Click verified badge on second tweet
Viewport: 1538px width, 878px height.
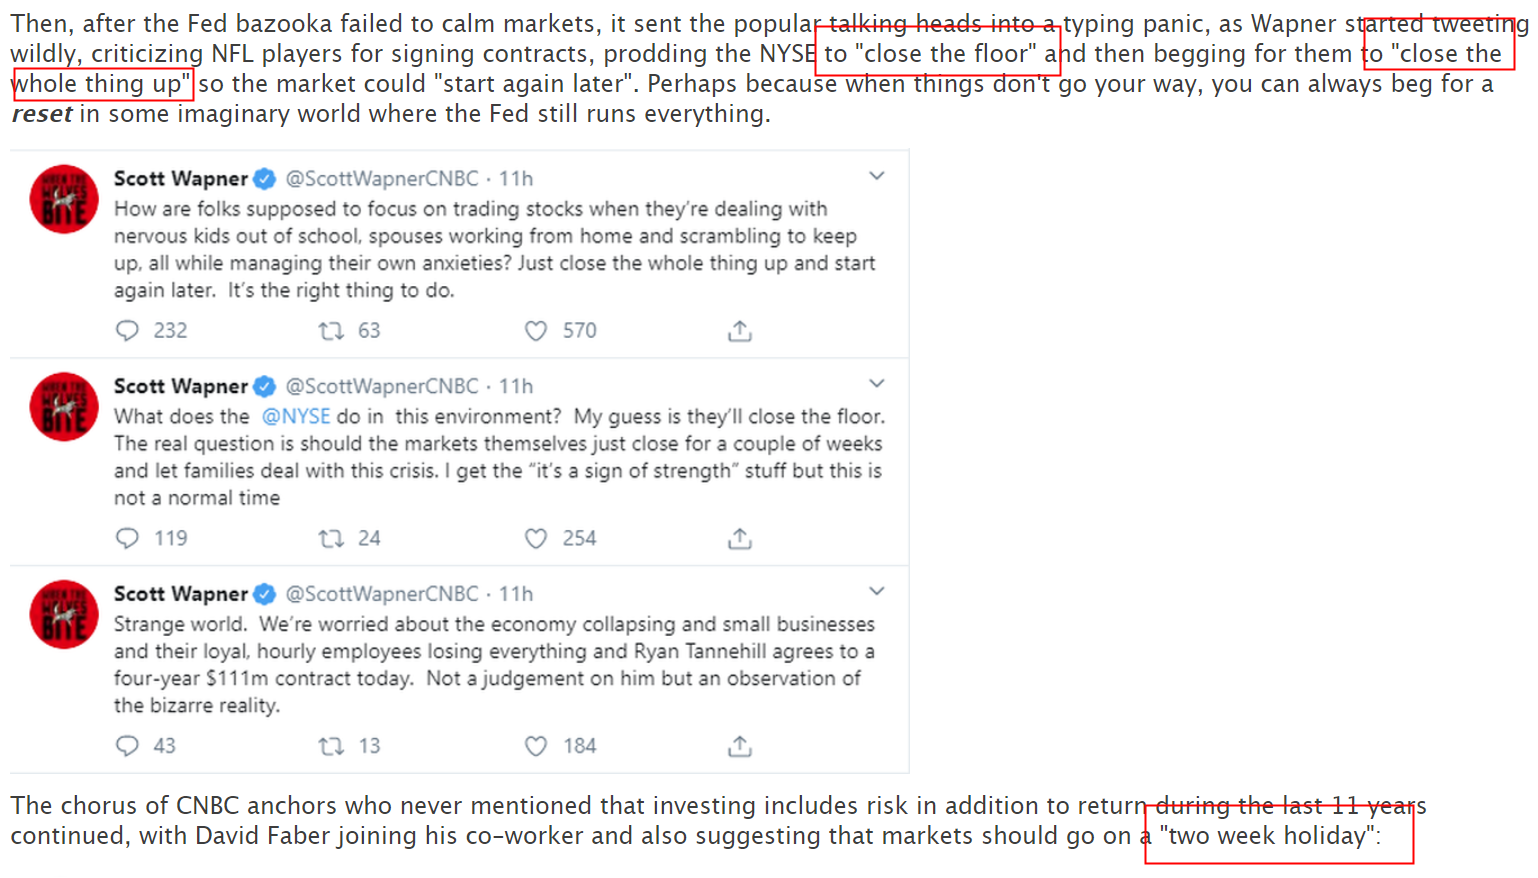tap(265, 387)
